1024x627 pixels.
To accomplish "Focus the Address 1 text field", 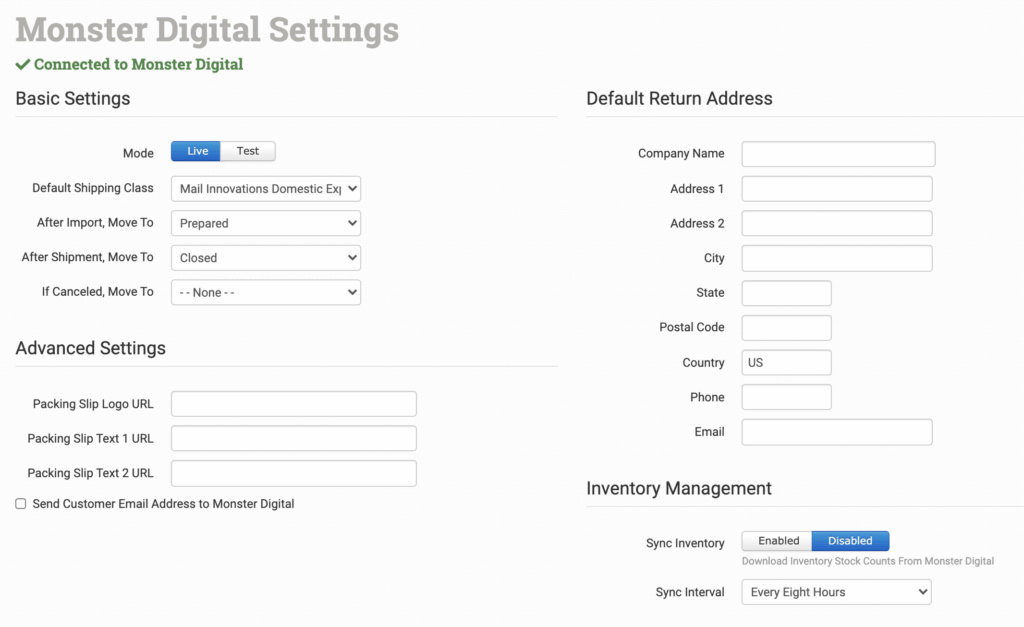I will (x=836, y=189).
